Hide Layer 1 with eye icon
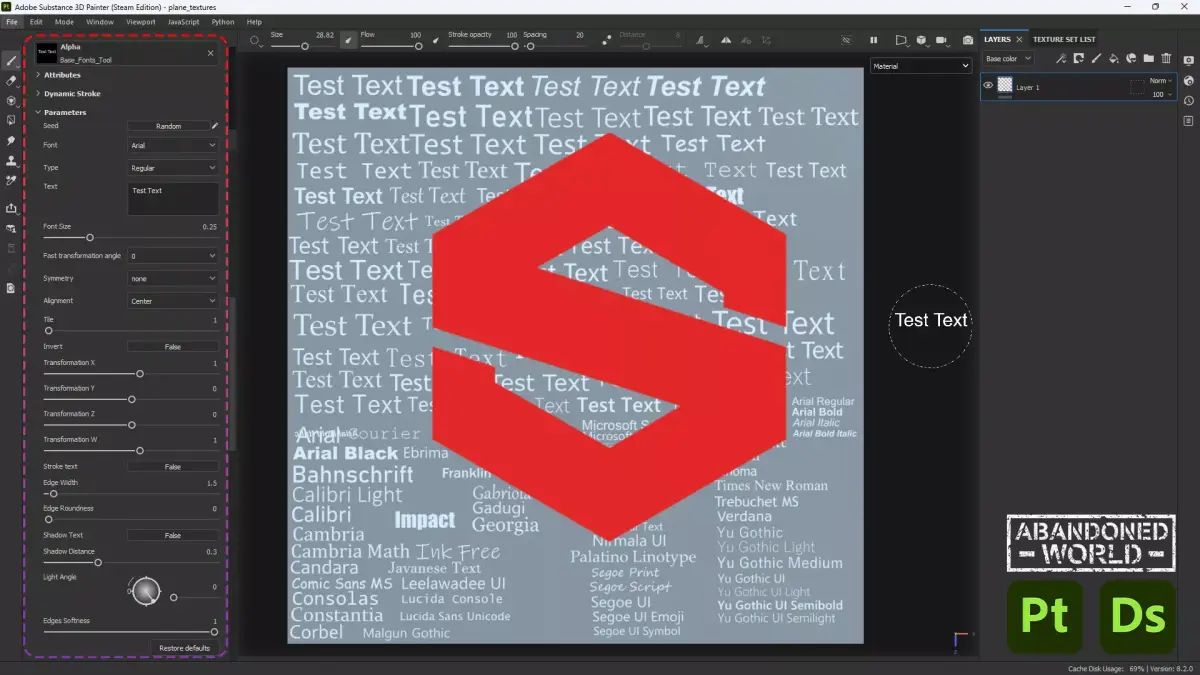This screenshot has height=675, width=1200. pyautogui.click(x=988, y=86)
